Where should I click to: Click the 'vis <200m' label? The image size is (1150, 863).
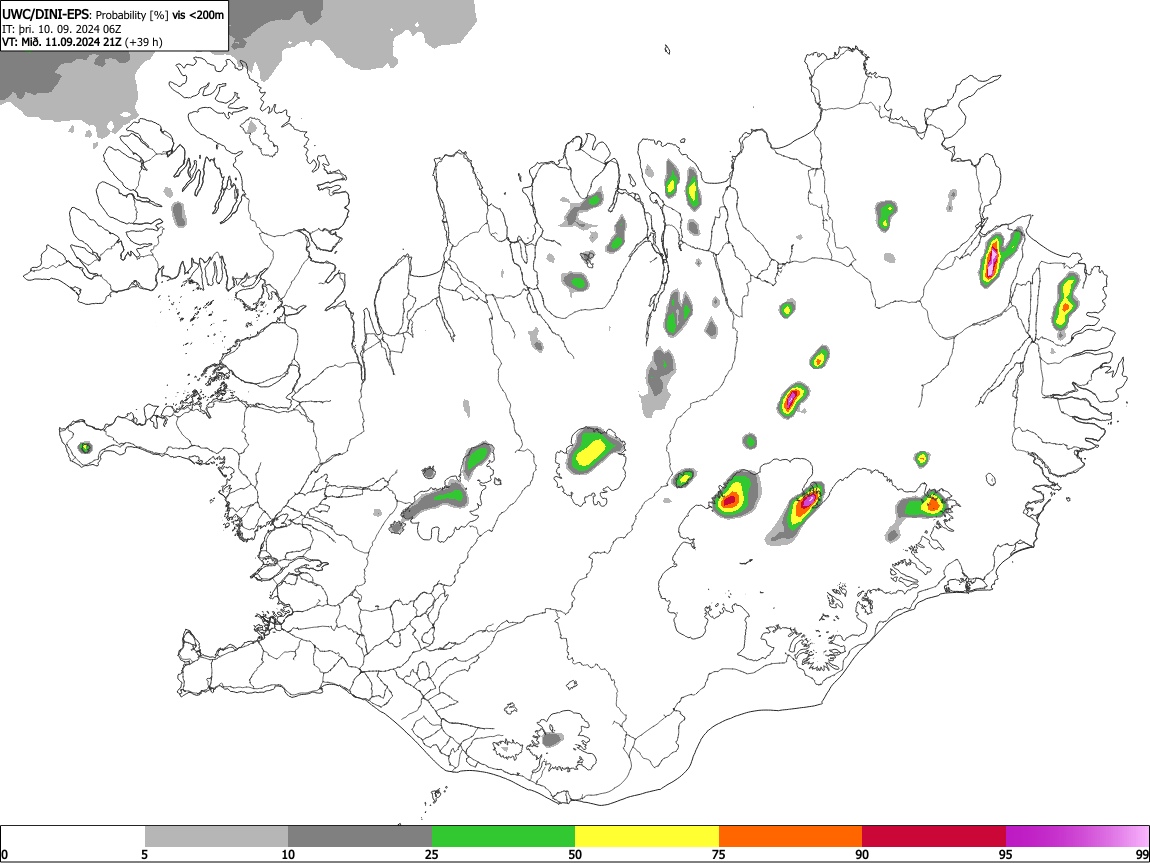[198, 15]
